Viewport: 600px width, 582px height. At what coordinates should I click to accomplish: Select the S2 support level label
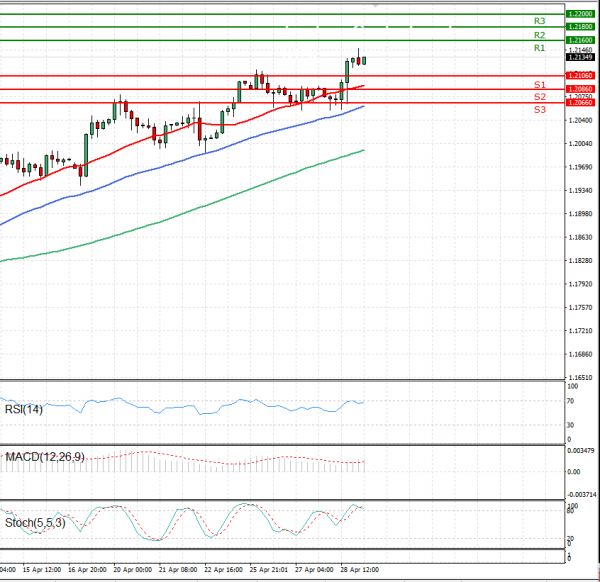[x=539, y=97]
